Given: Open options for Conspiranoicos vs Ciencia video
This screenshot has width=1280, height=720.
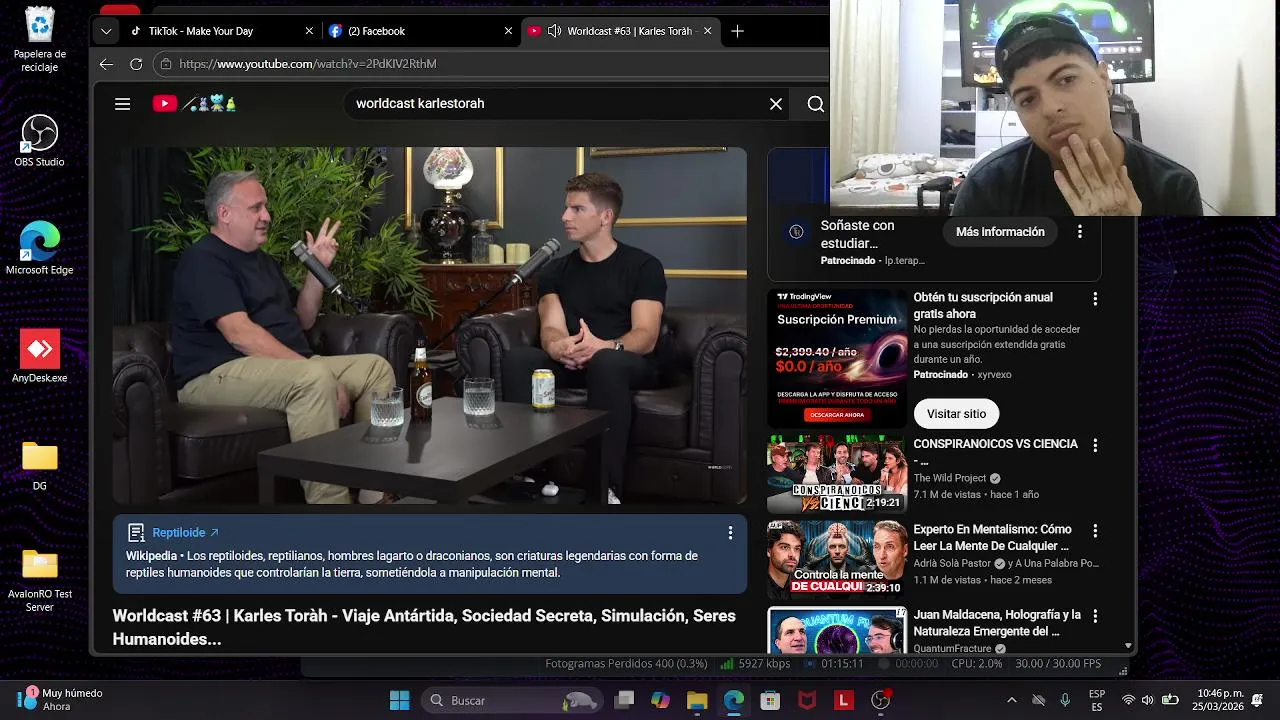Looking at the screenshot, I should [1095, 446].
